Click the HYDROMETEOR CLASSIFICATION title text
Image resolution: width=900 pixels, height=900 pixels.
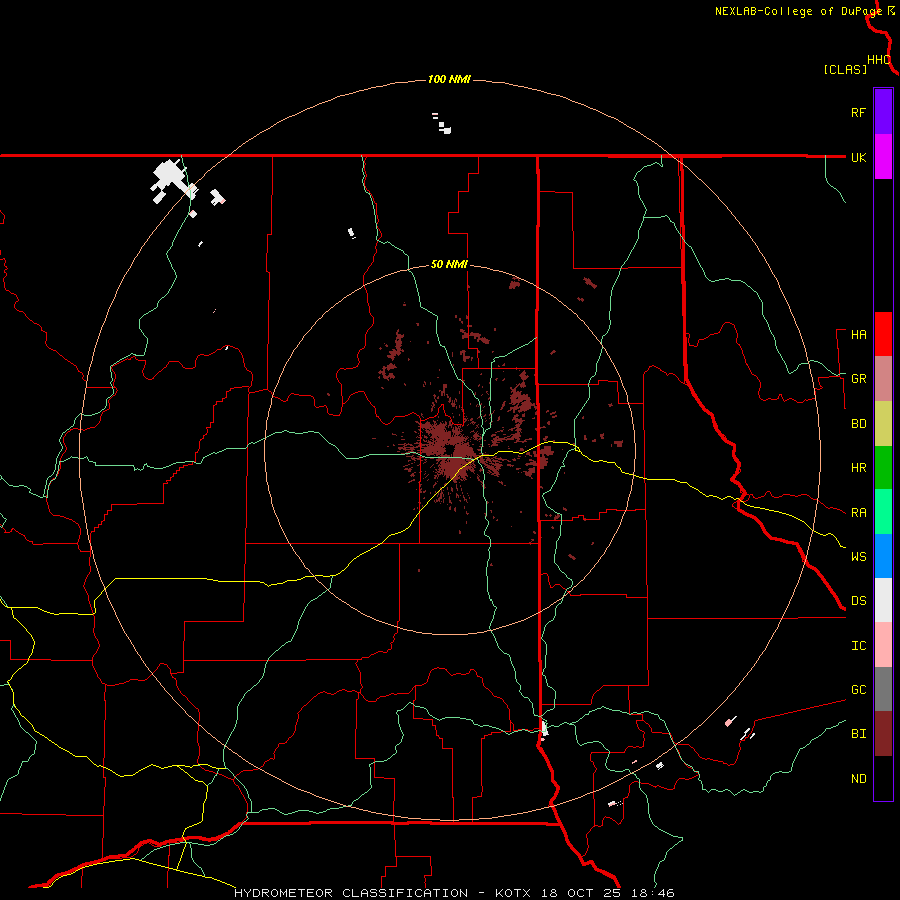pyautogui.click(x=351, y=893)
